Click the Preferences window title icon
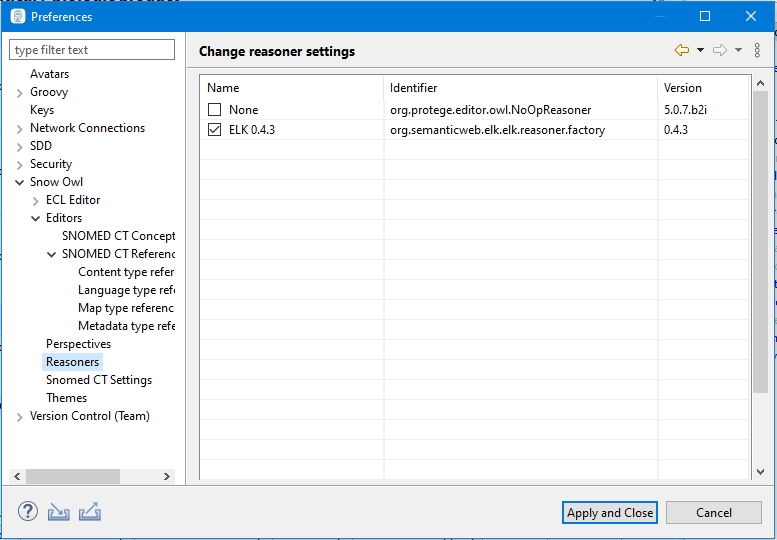The width and height of the screenshot is (777, 540). pyautogui.click(x=17, y=17)
